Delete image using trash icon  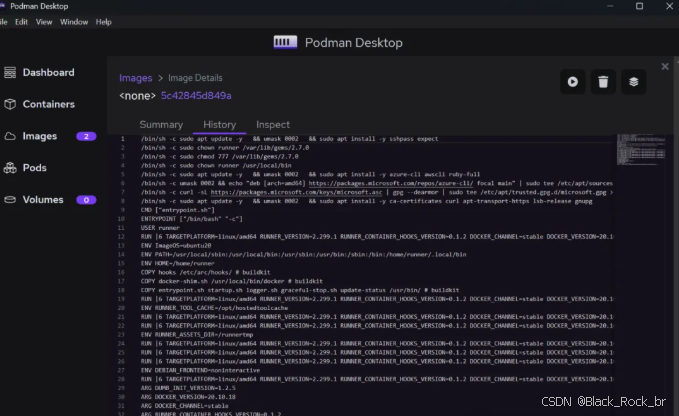(603, 82)
